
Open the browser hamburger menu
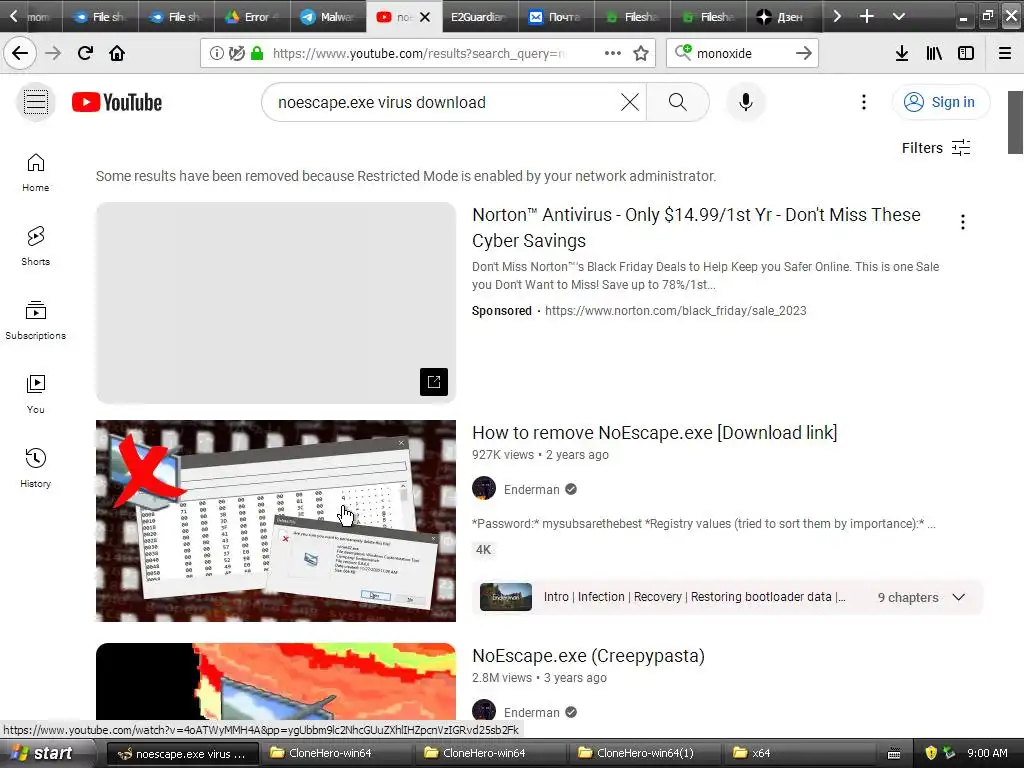1004,54
